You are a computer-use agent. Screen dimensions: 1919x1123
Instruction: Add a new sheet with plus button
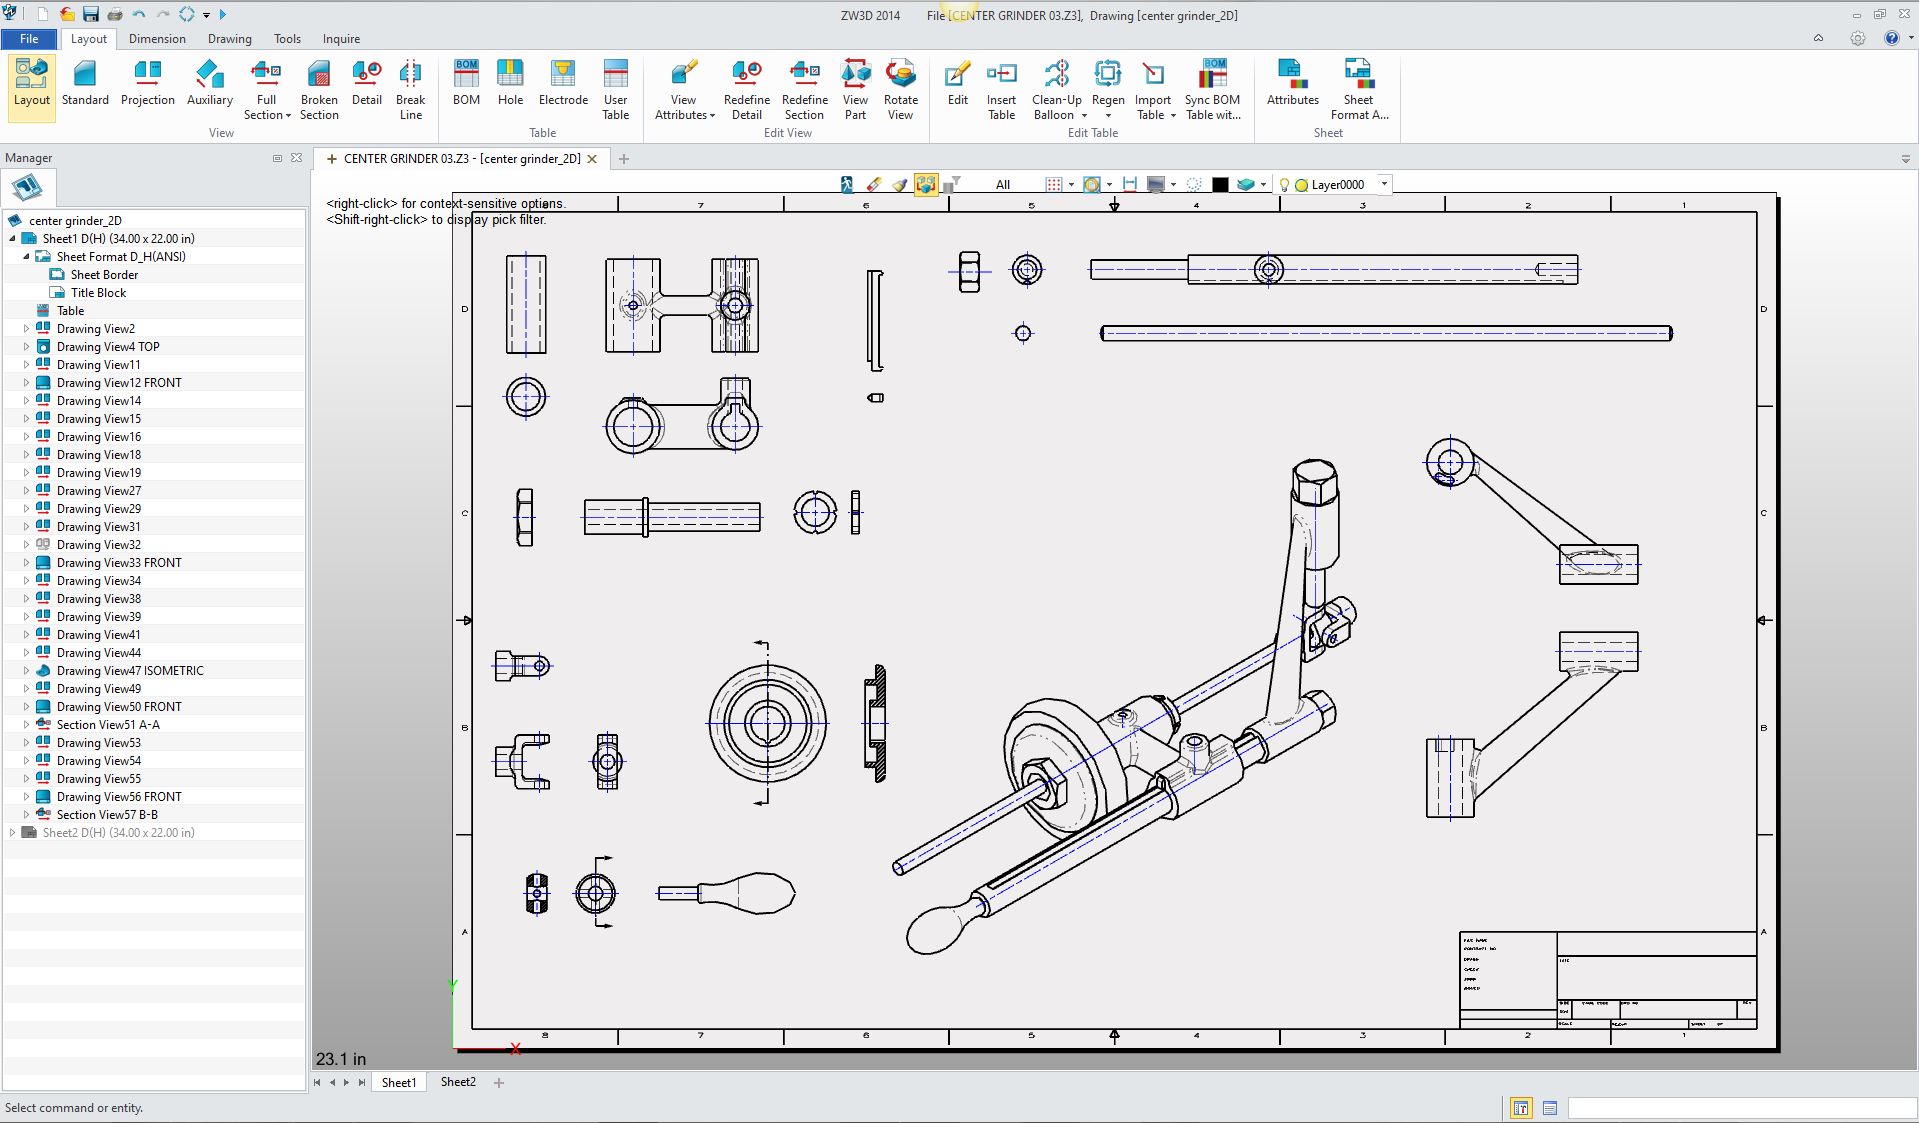(499, 1083)
